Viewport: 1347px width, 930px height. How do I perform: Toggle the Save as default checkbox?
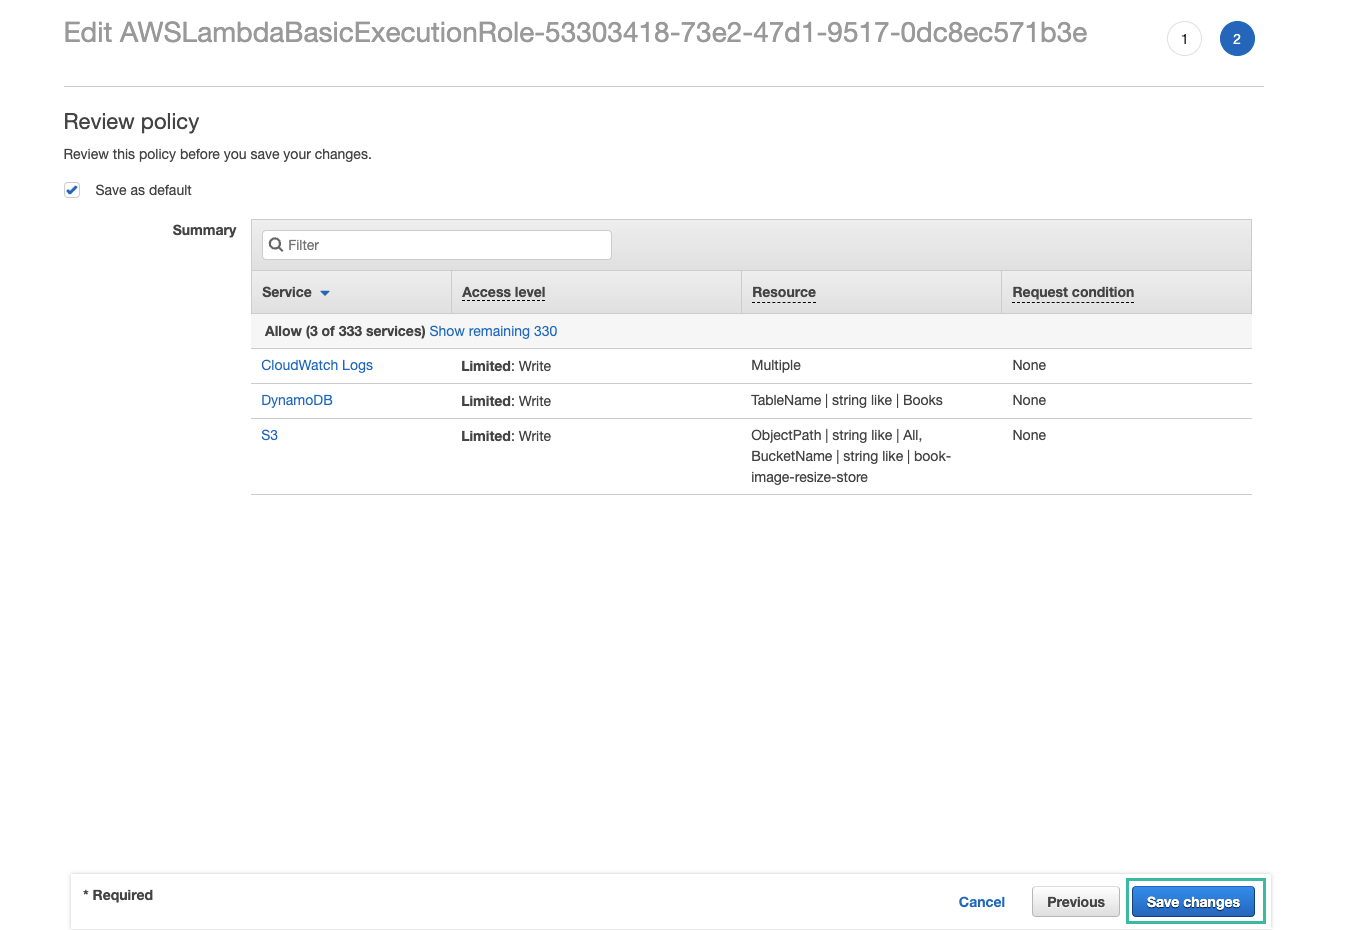coord(71,189)
